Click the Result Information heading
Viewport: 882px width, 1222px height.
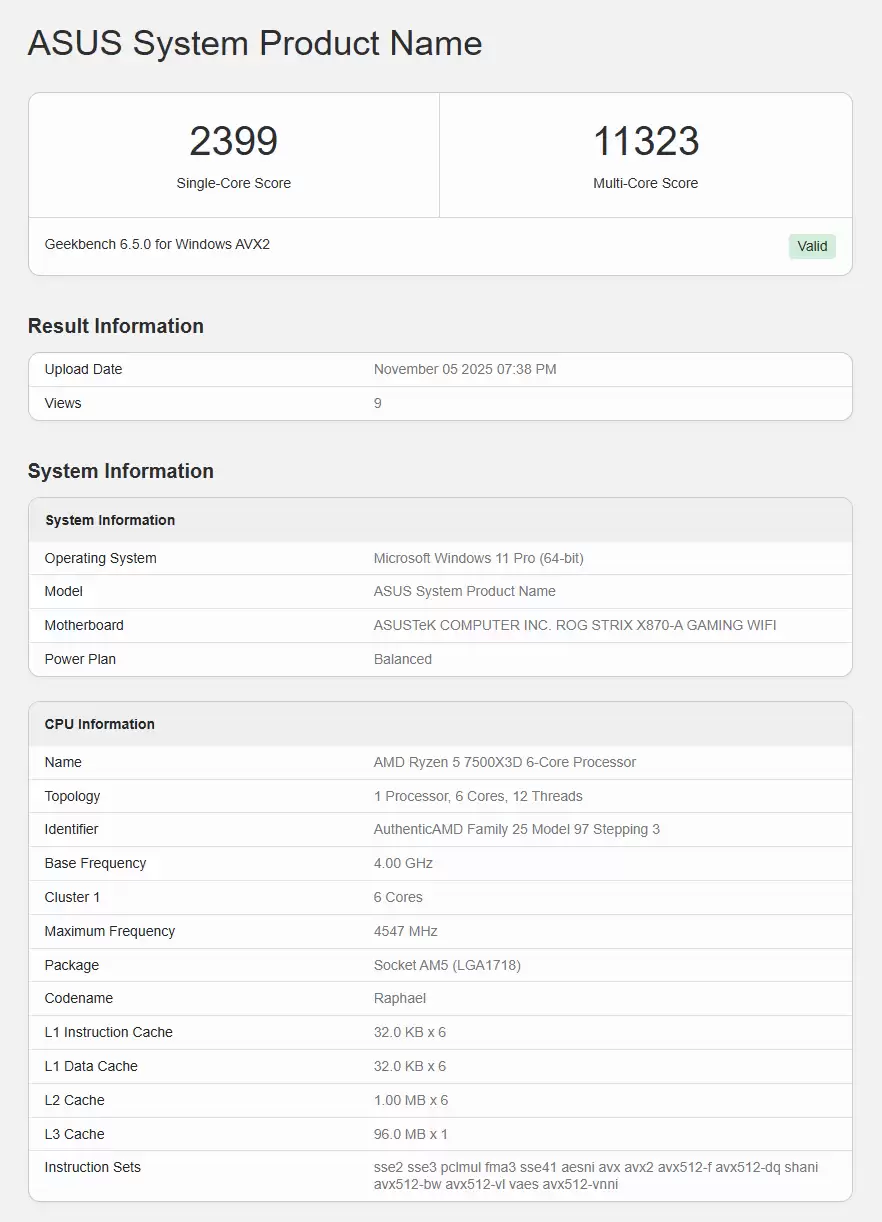(x=116, y=326)
